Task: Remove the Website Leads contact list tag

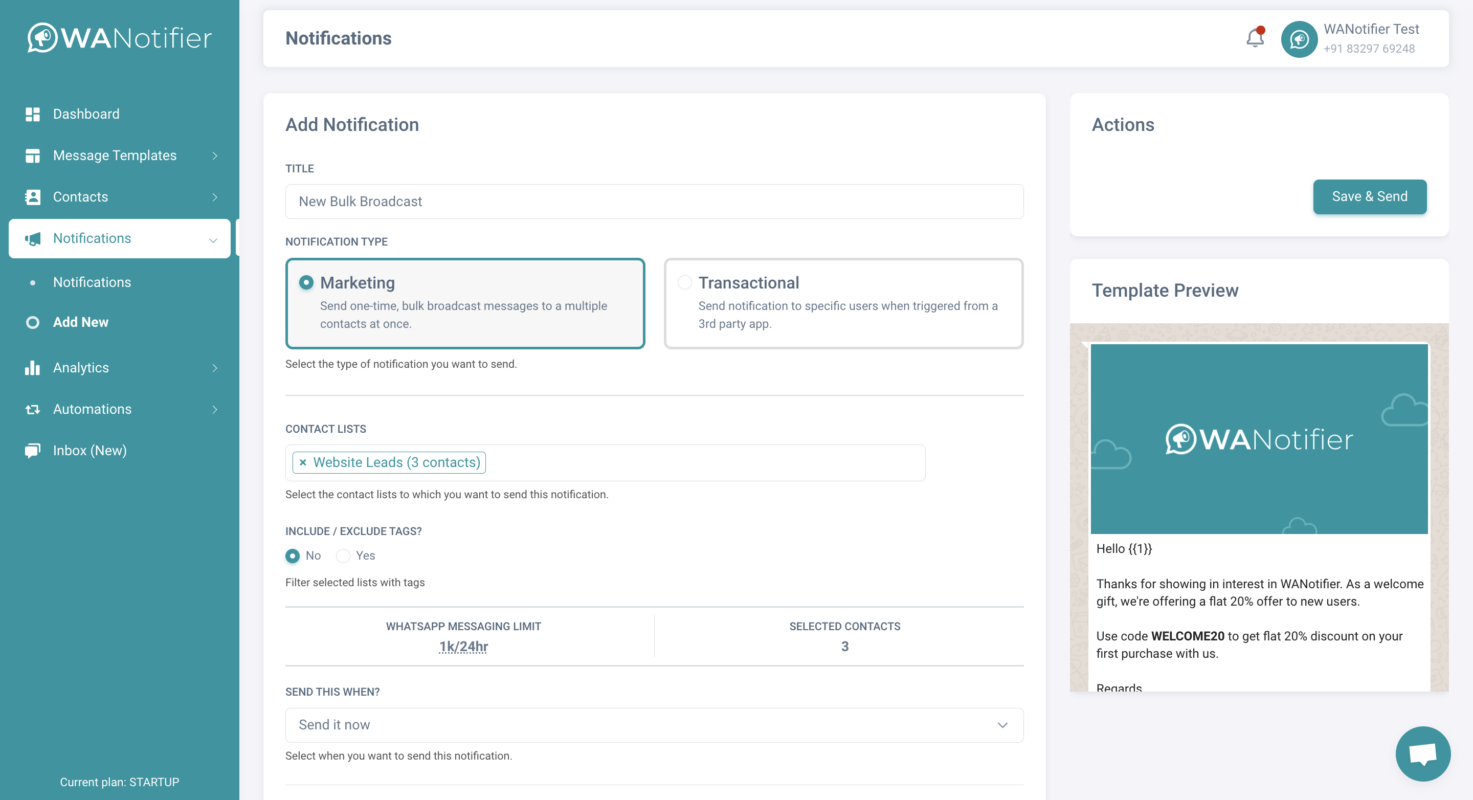Action: click(x=303, y=463)
